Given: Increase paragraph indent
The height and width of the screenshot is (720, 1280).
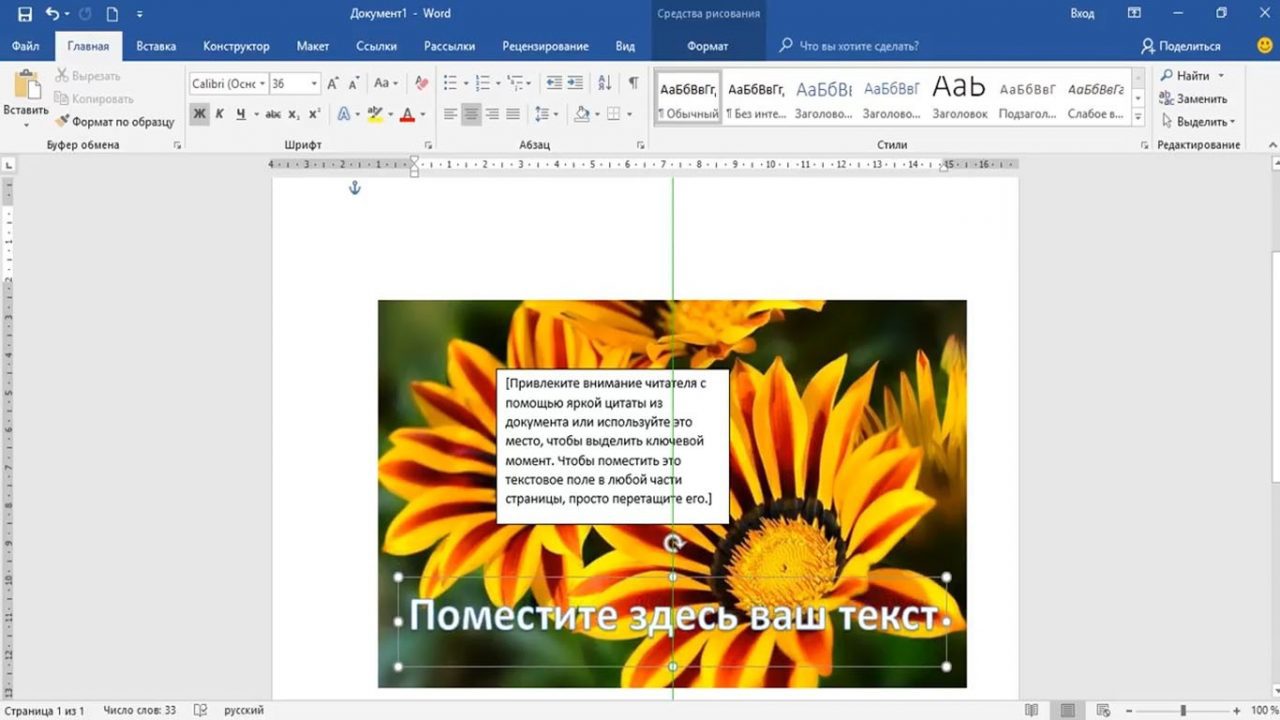Looking at the screenshot, I should coord(575,84).
